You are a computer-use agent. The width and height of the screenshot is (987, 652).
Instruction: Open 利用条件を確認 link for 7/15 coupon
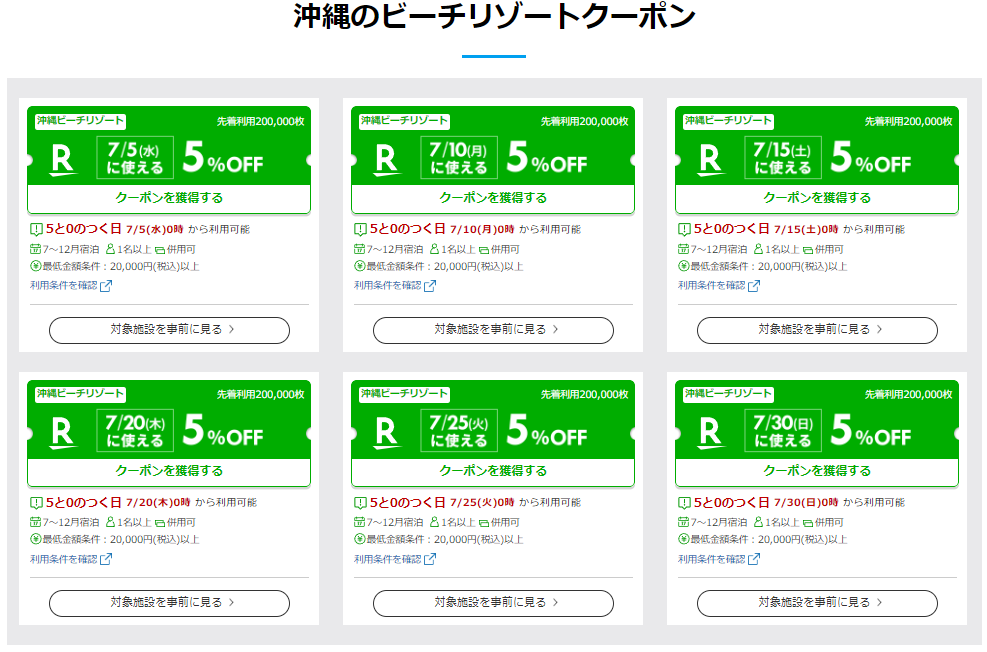(x=711, y=286)
